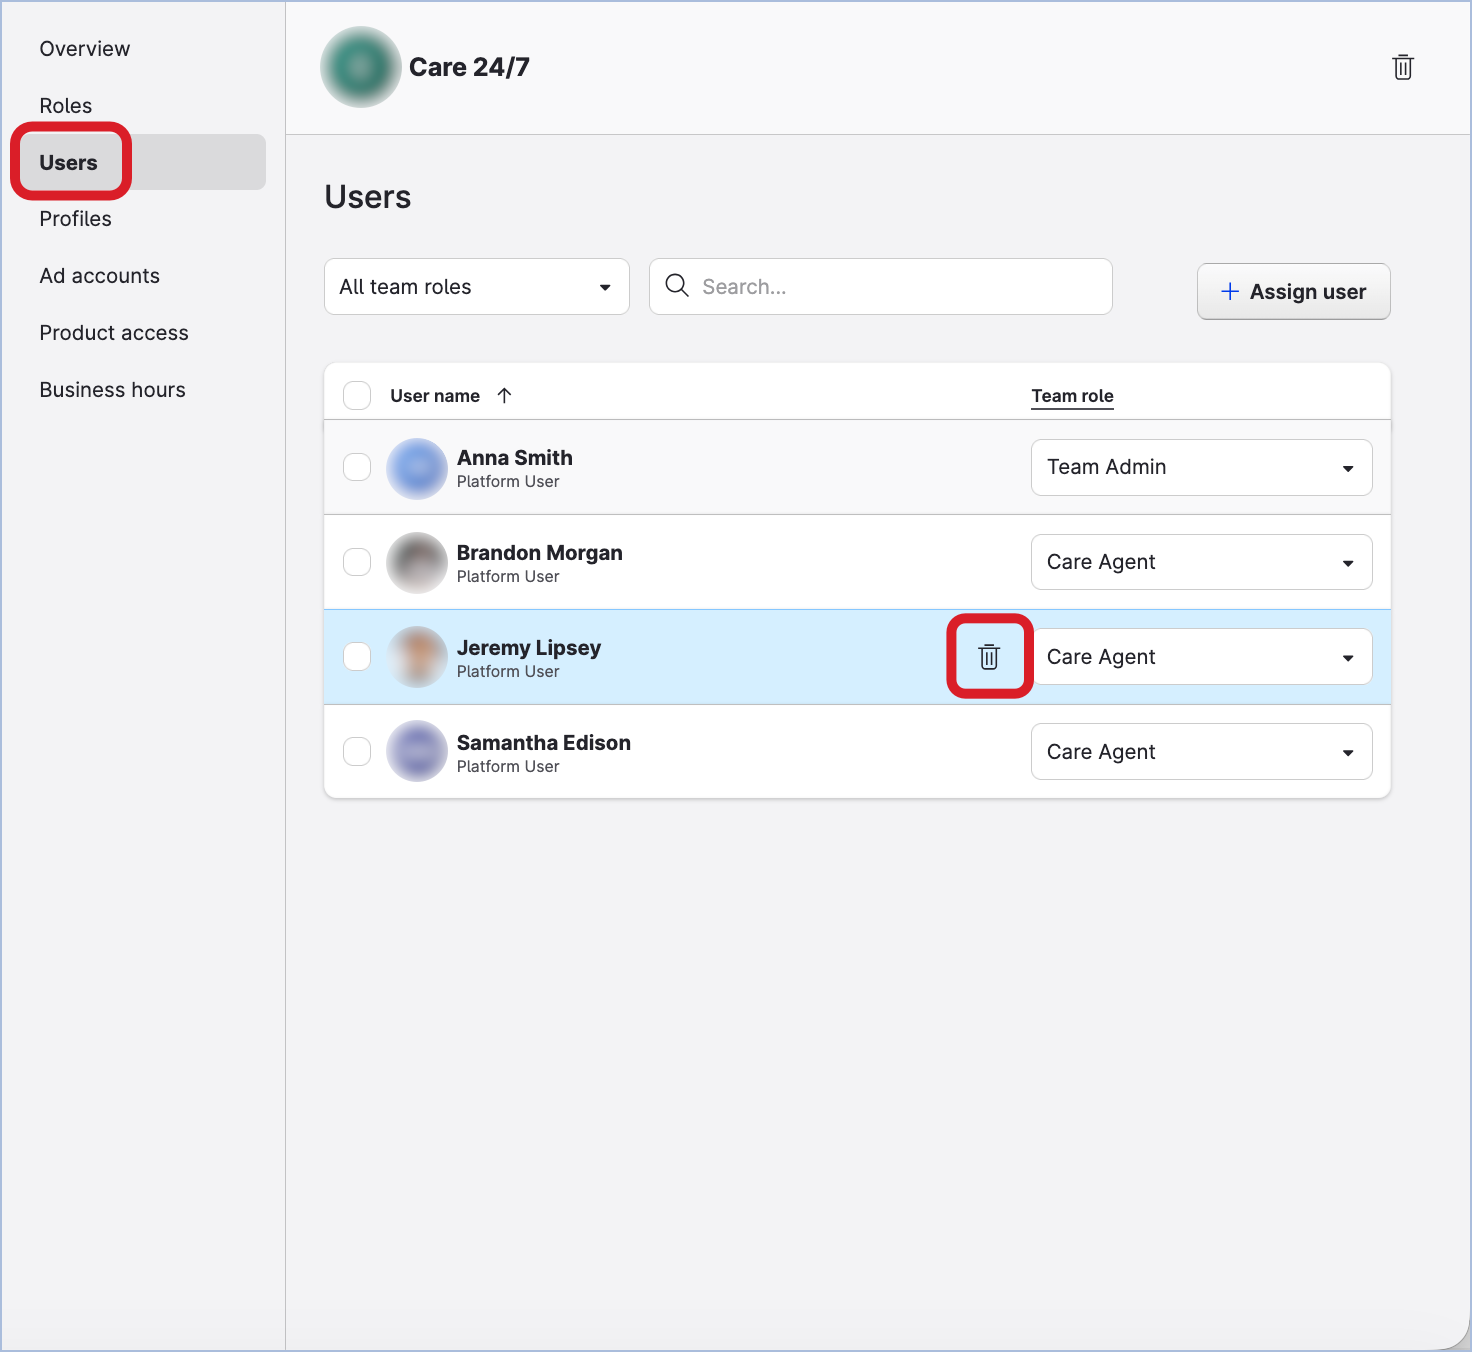This screenshot has height=1352, width=1472.
Task: Open Product access in the sidebar
Action: coord(114,333)
